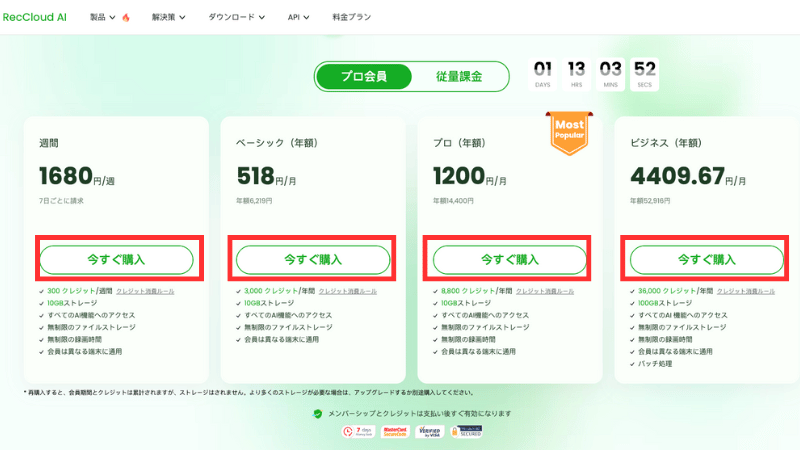The height and width of the screenshot is (450, 800).
Task: Open クレジット消費ルール link in 週間 card
Action: pyautogui.click(x=145, y=291)
